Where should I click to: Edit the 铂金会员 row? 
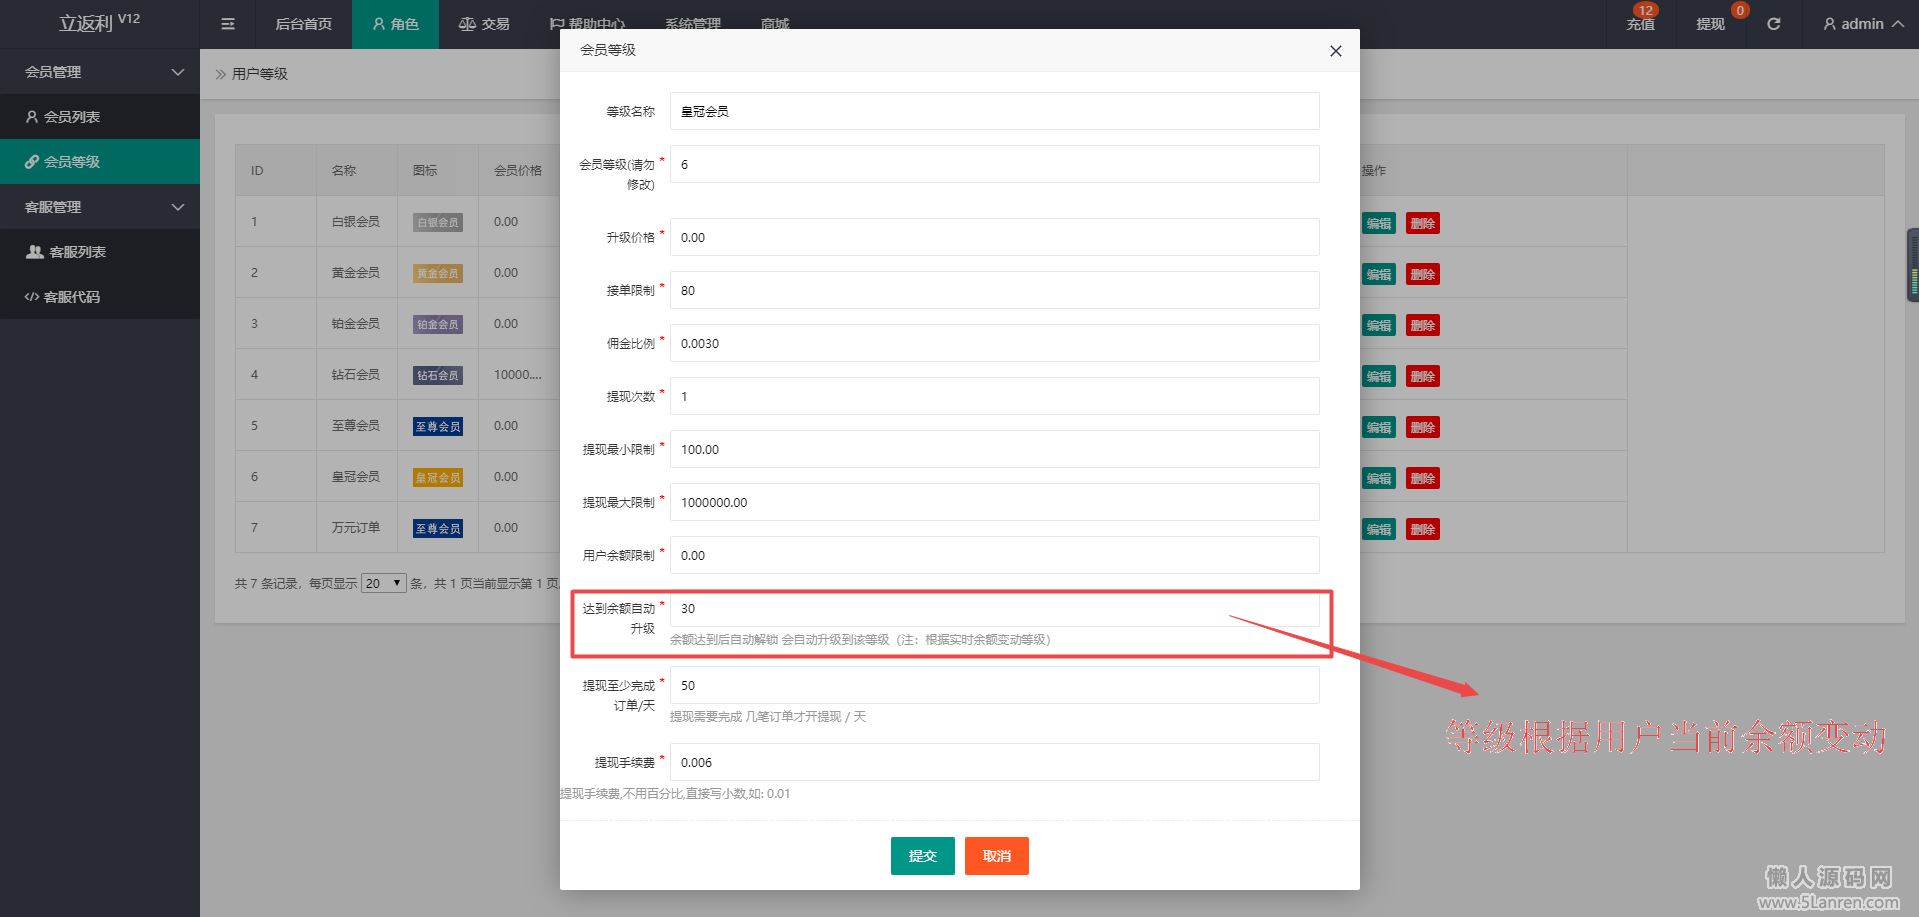click(1379, 325)
